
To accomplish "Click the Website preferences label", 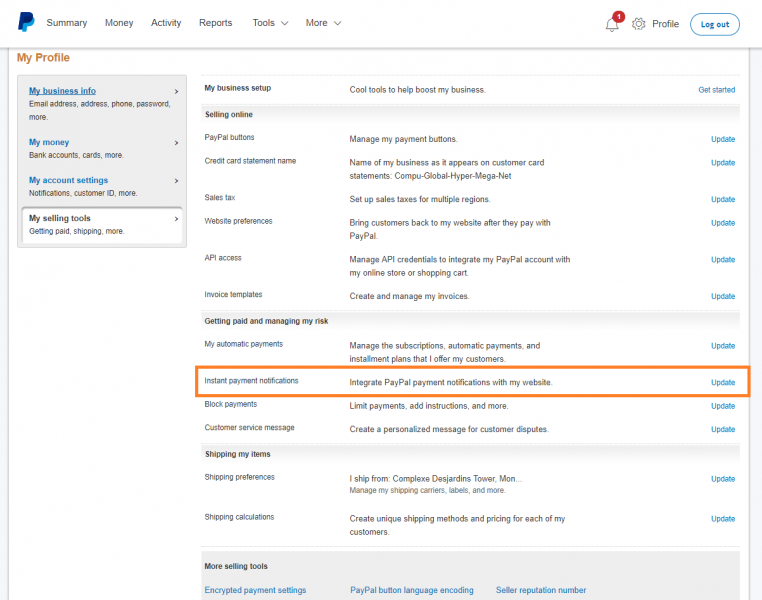I will 238,221.
